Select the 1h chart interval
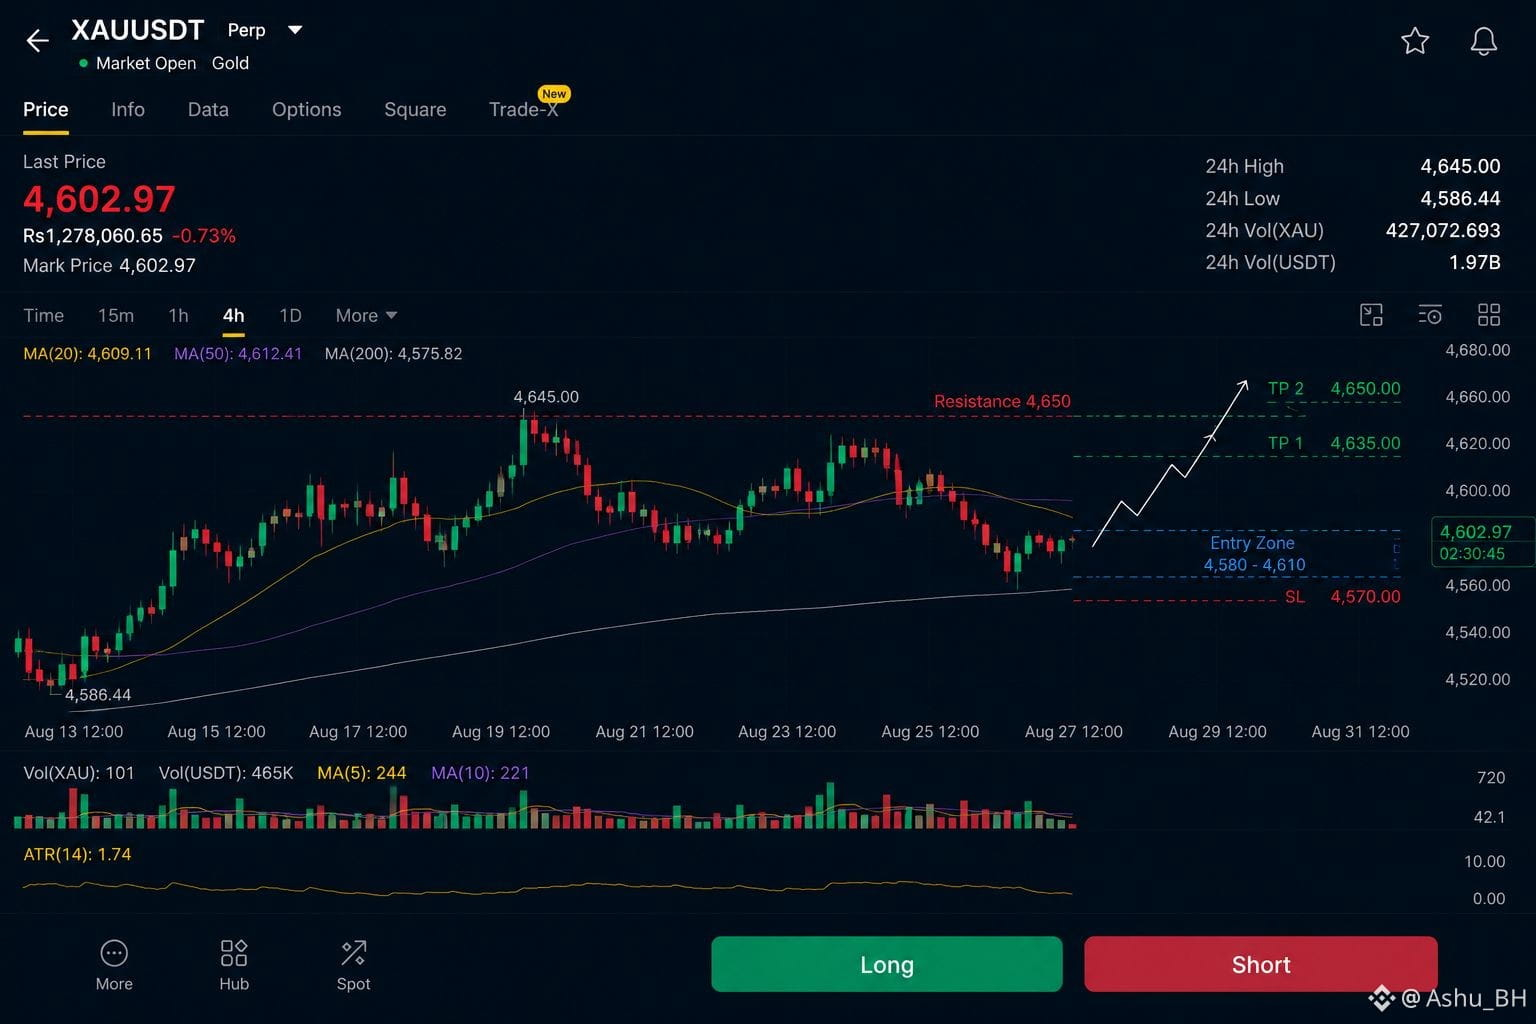 point(178,316)
